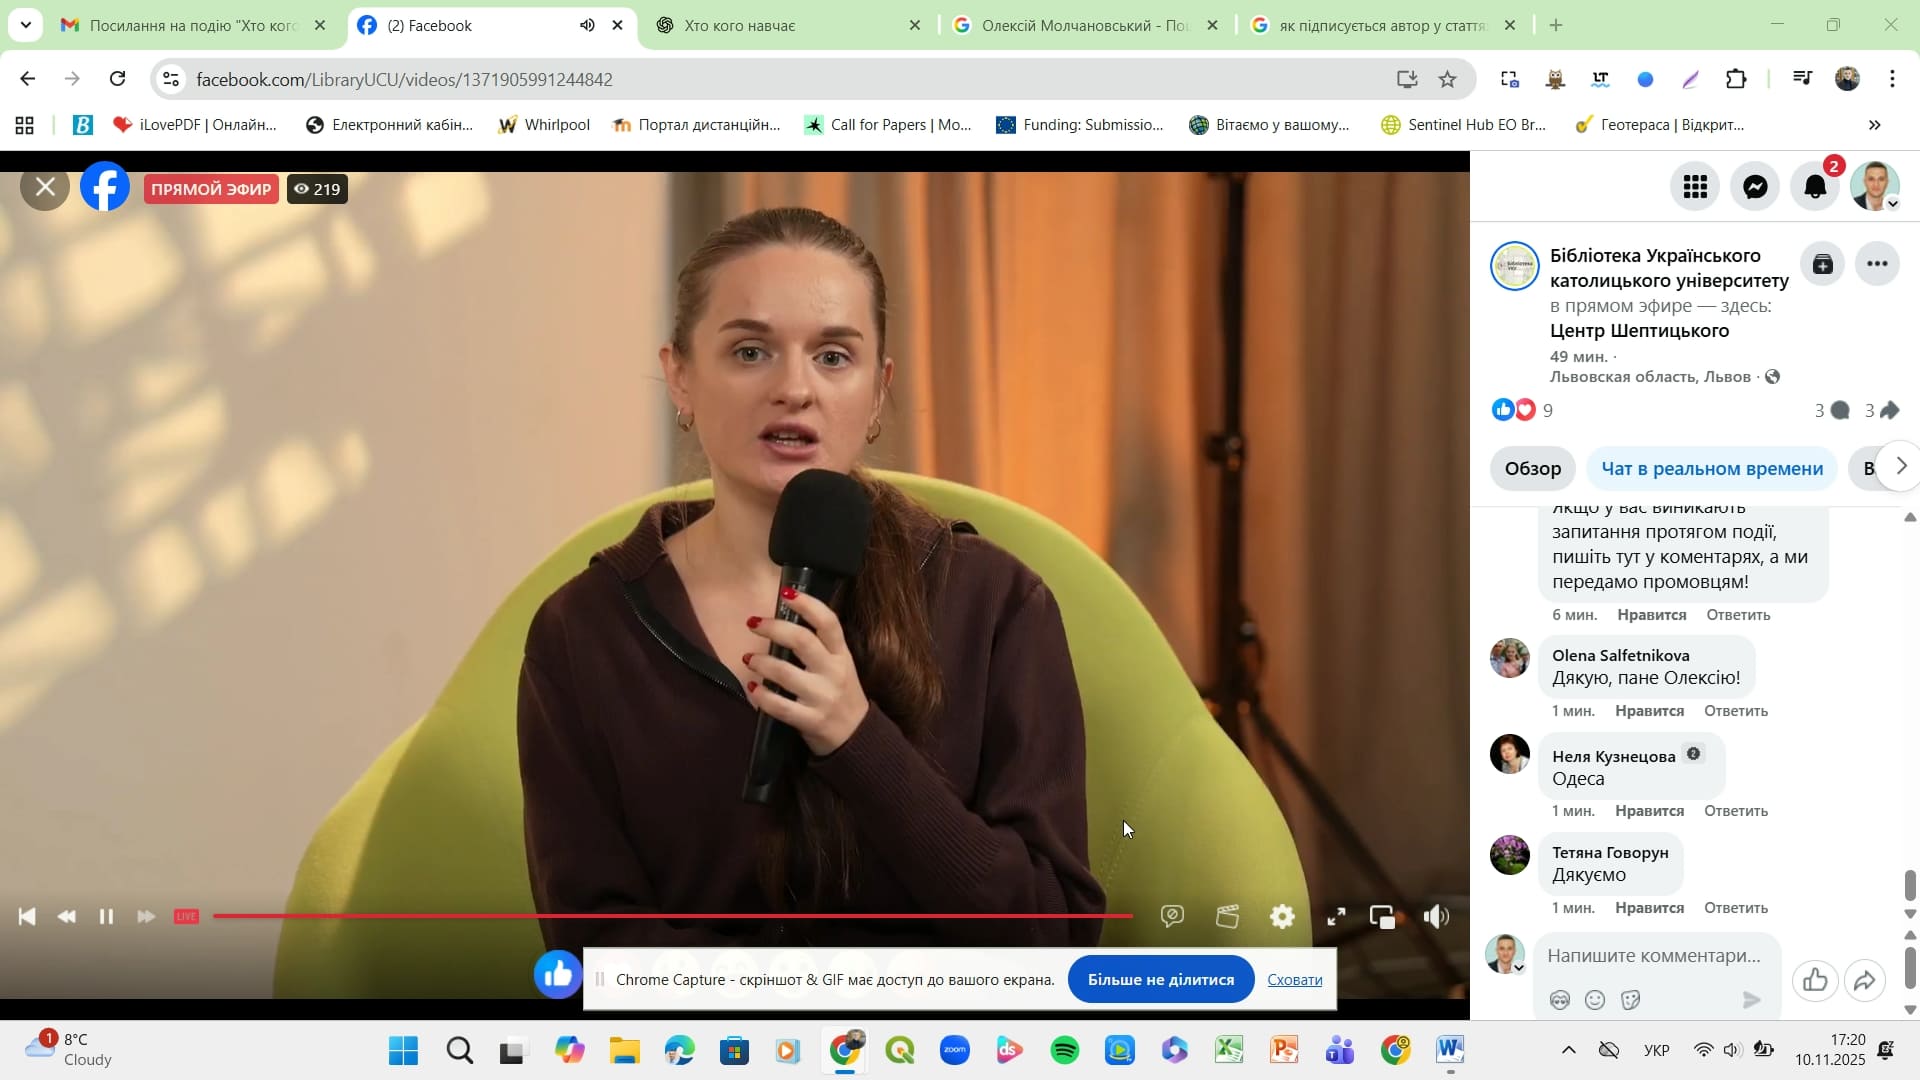Viewport: 1920px width, 1080px height.
Task: Expand next tabs with right chevron
Action: tap(1900, 466)
